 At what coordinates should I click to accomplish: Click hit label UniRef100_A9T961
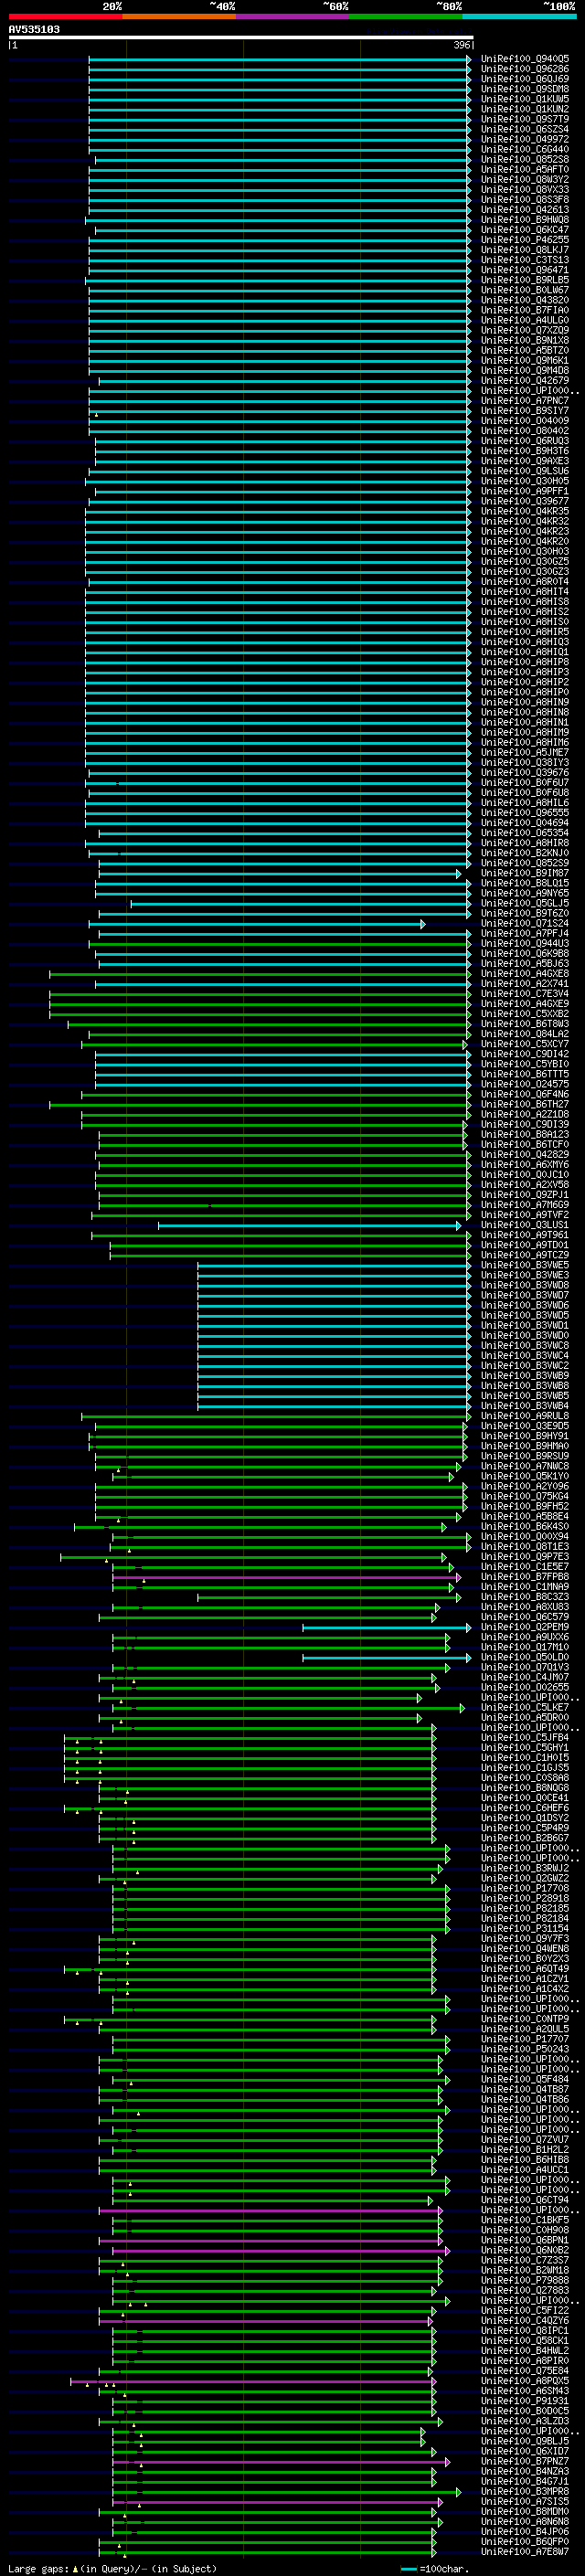click(525, 1236)
